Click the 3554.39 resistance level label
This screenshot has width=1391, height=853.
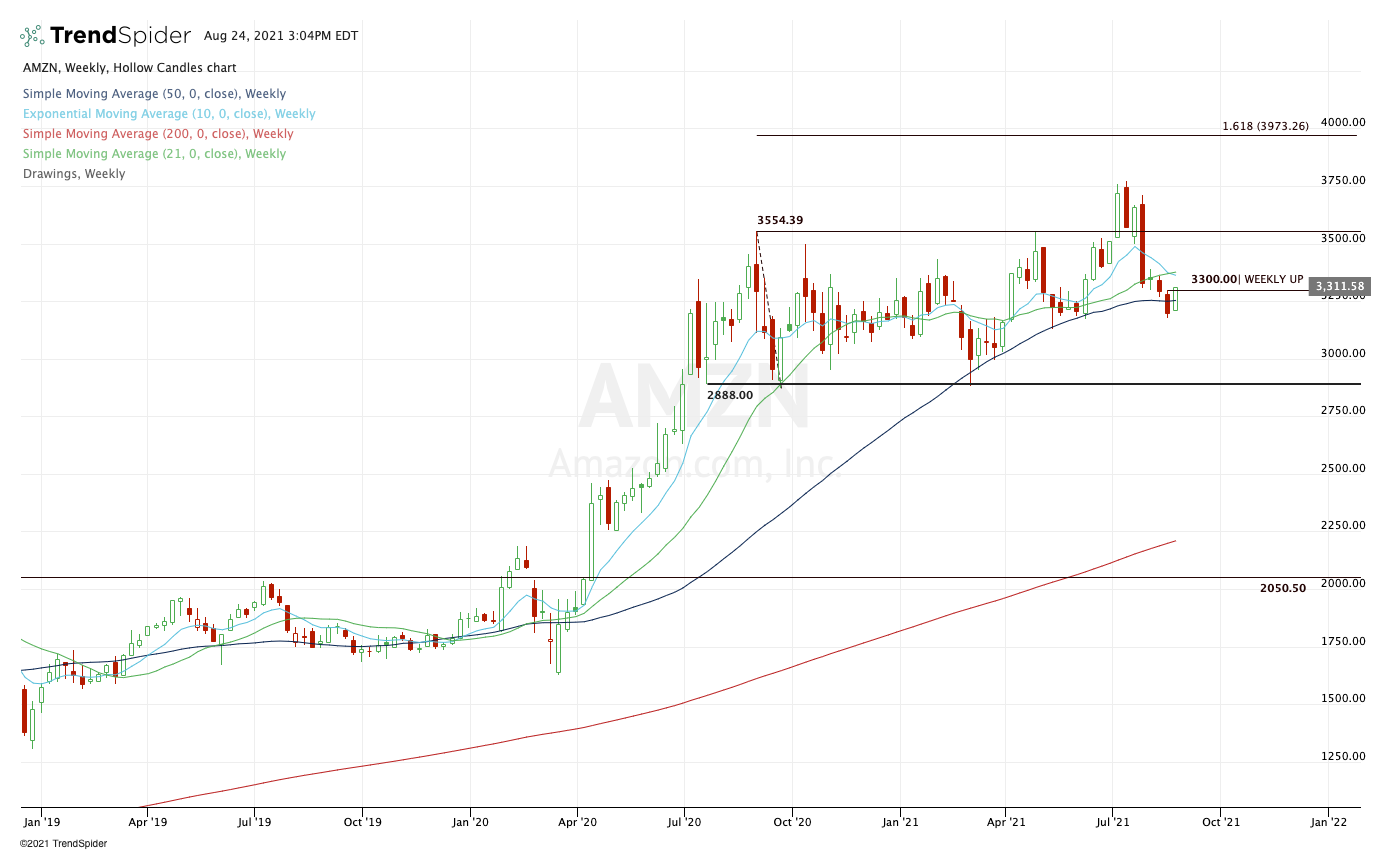pyautogui.click(x=781, y=219)
